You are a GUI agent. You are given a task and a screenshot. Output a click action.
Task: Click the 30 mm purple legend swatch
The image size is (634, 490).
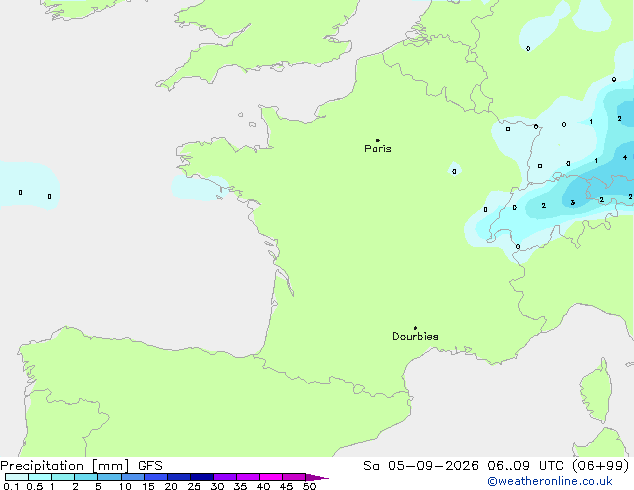(x=224, y=477)
